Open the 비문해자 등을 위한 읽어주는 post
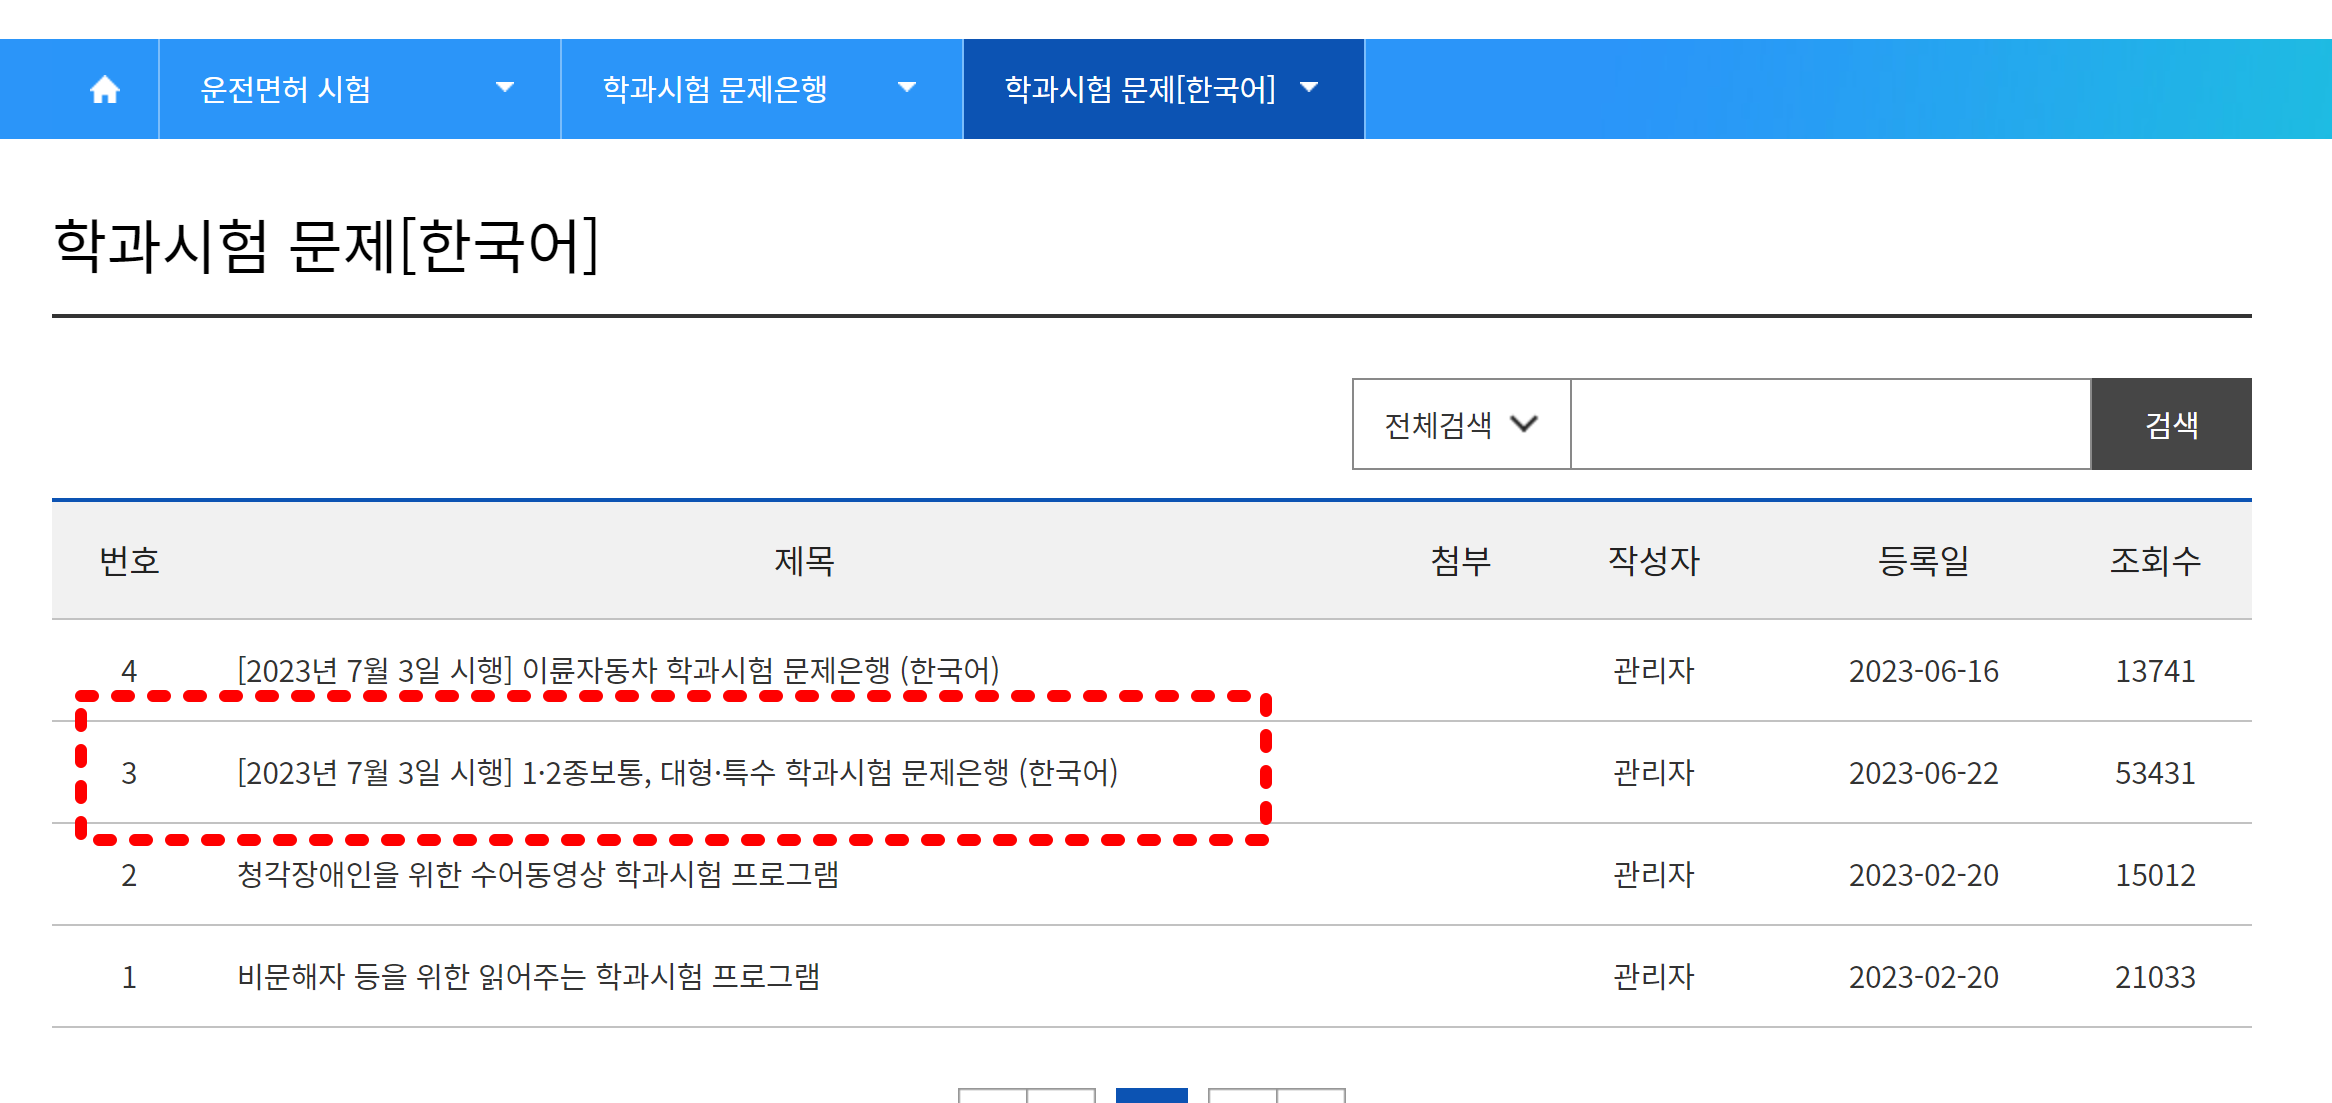Screen dimensions: 2332x1103 pos(528,977)
